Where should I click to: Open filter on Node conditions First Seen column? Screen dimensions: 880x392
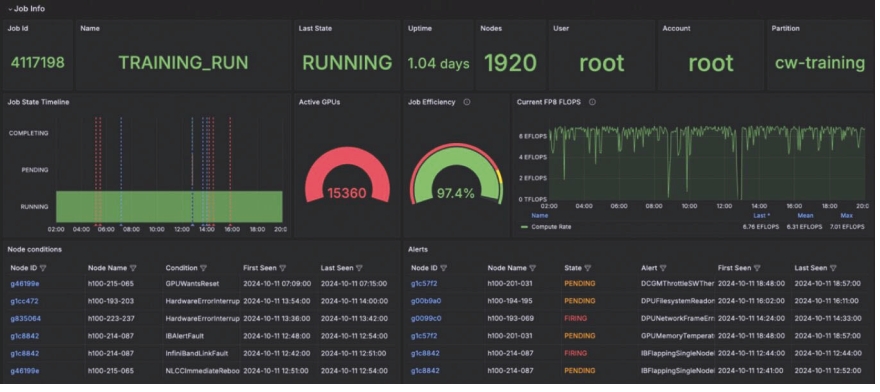[x=284, y=268]
